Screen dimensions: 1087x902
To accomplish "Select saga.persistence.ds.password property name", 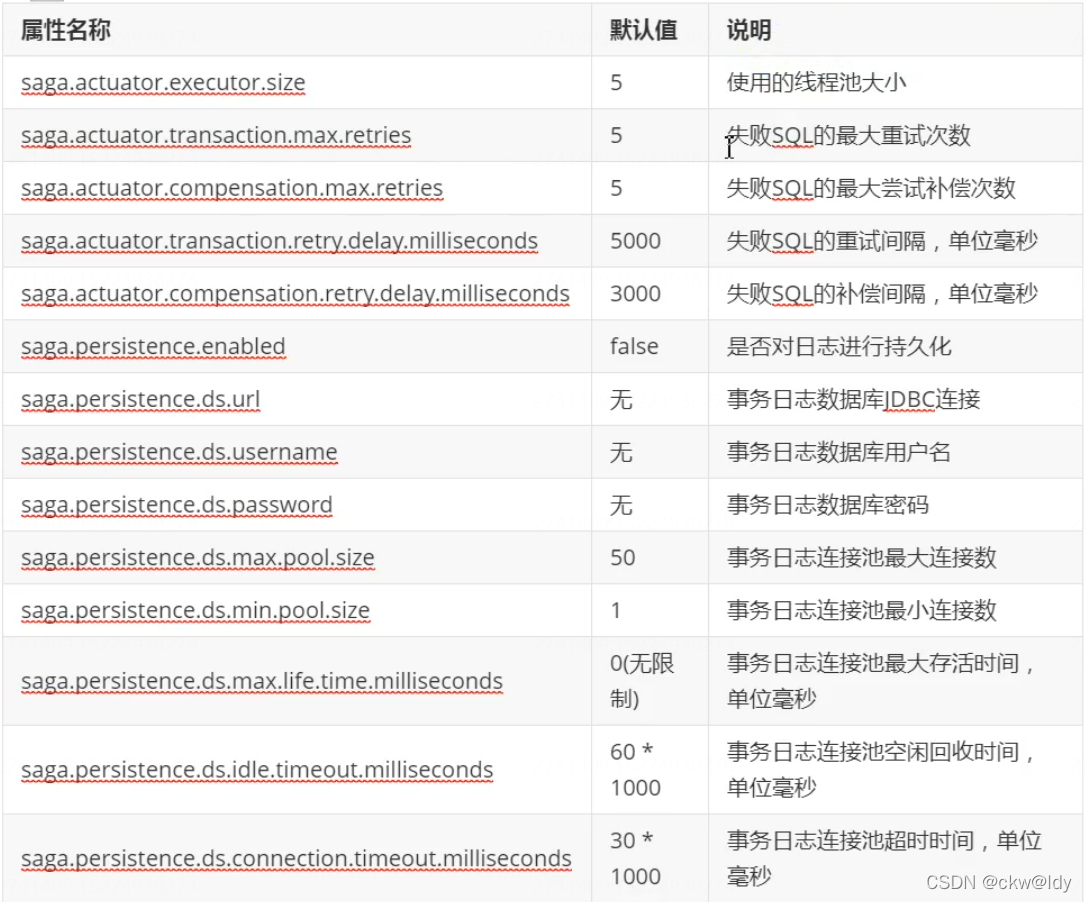I will point(177,505).
